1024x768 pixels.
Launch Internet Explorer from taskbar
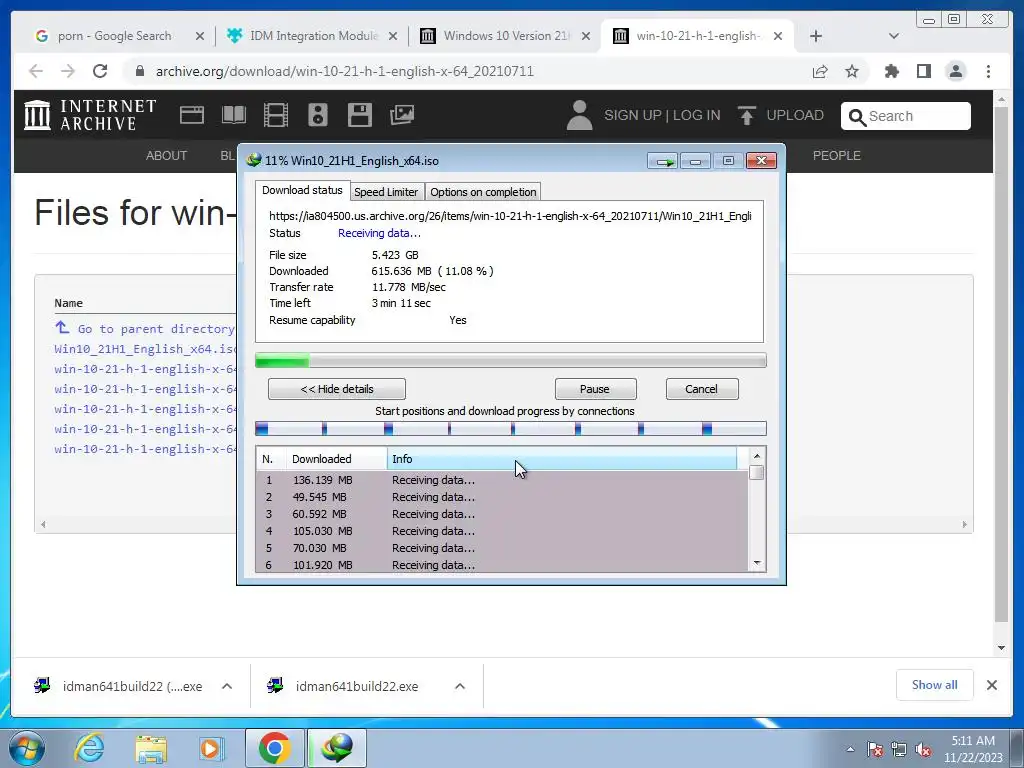click(89, 748)
